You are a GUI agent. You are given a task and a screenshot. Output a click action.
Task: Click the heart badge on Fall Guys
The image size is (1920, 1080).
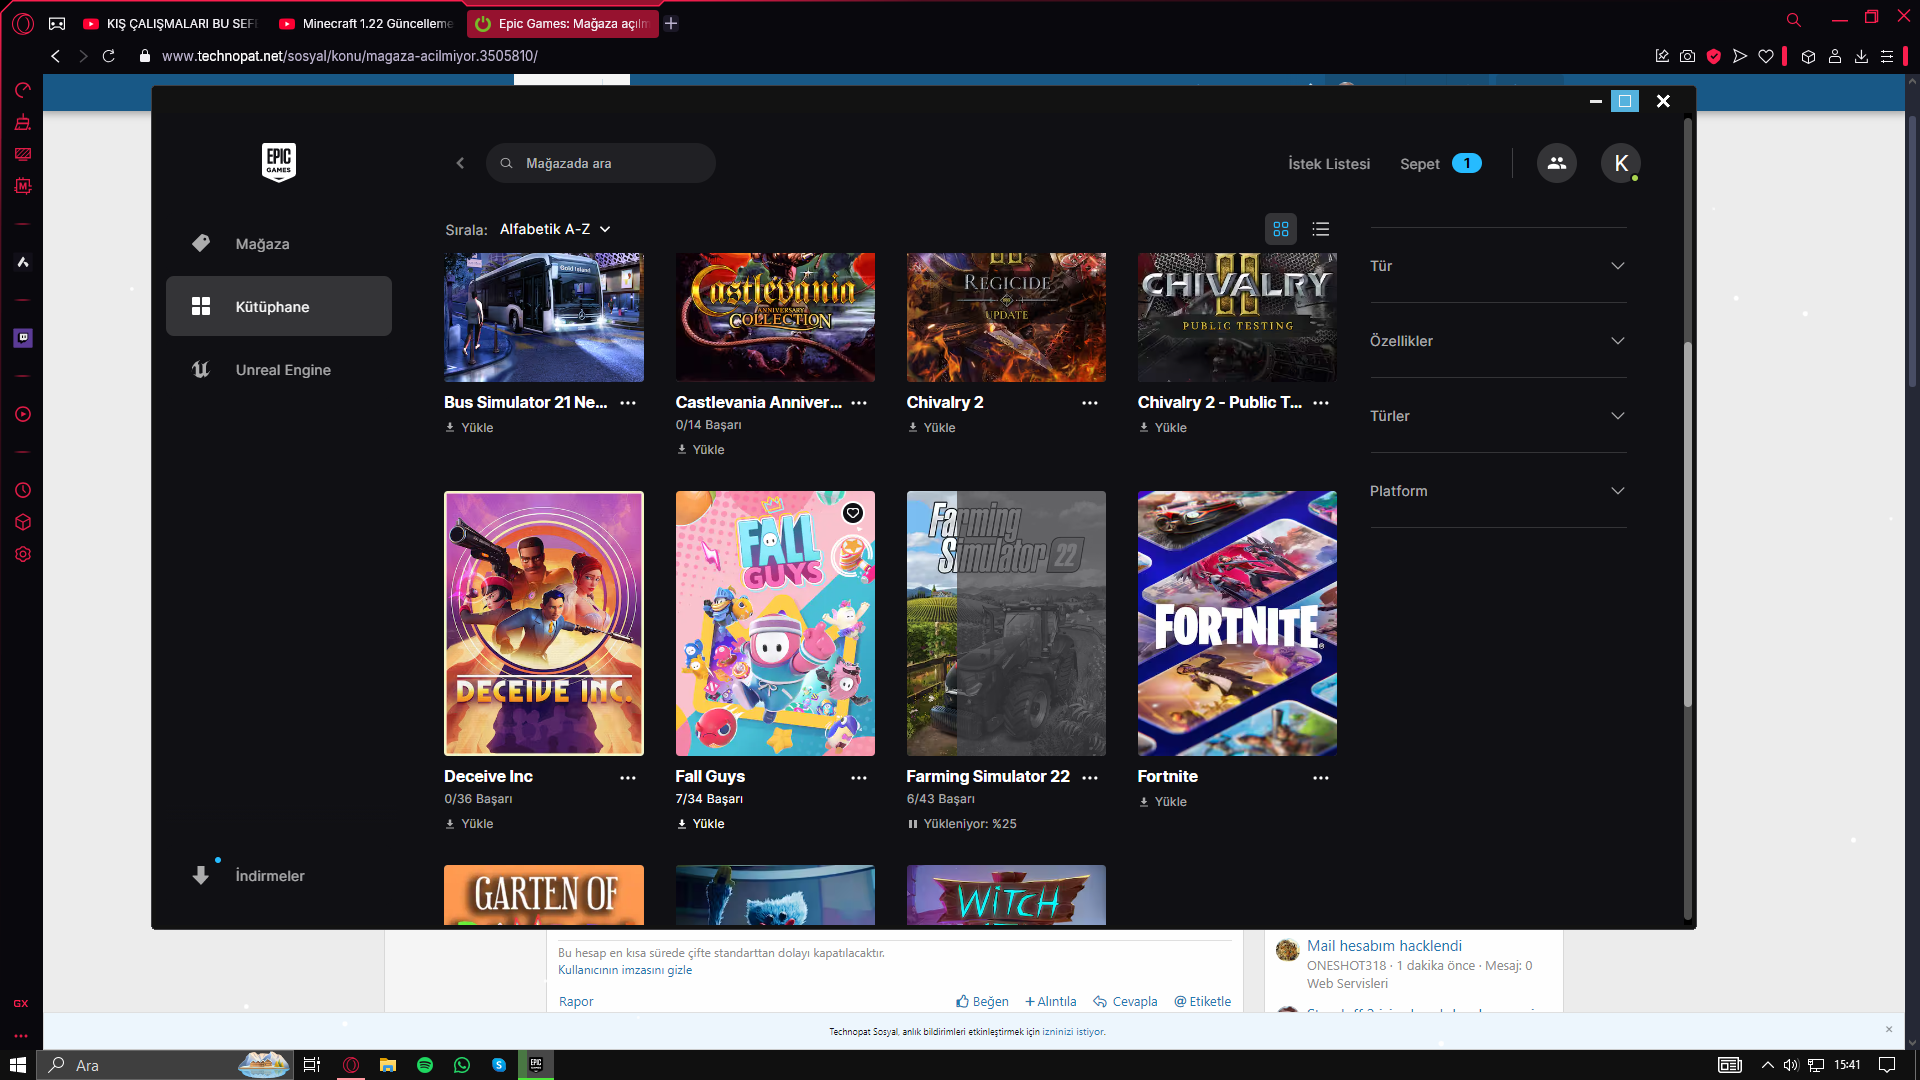coord(852,513)
